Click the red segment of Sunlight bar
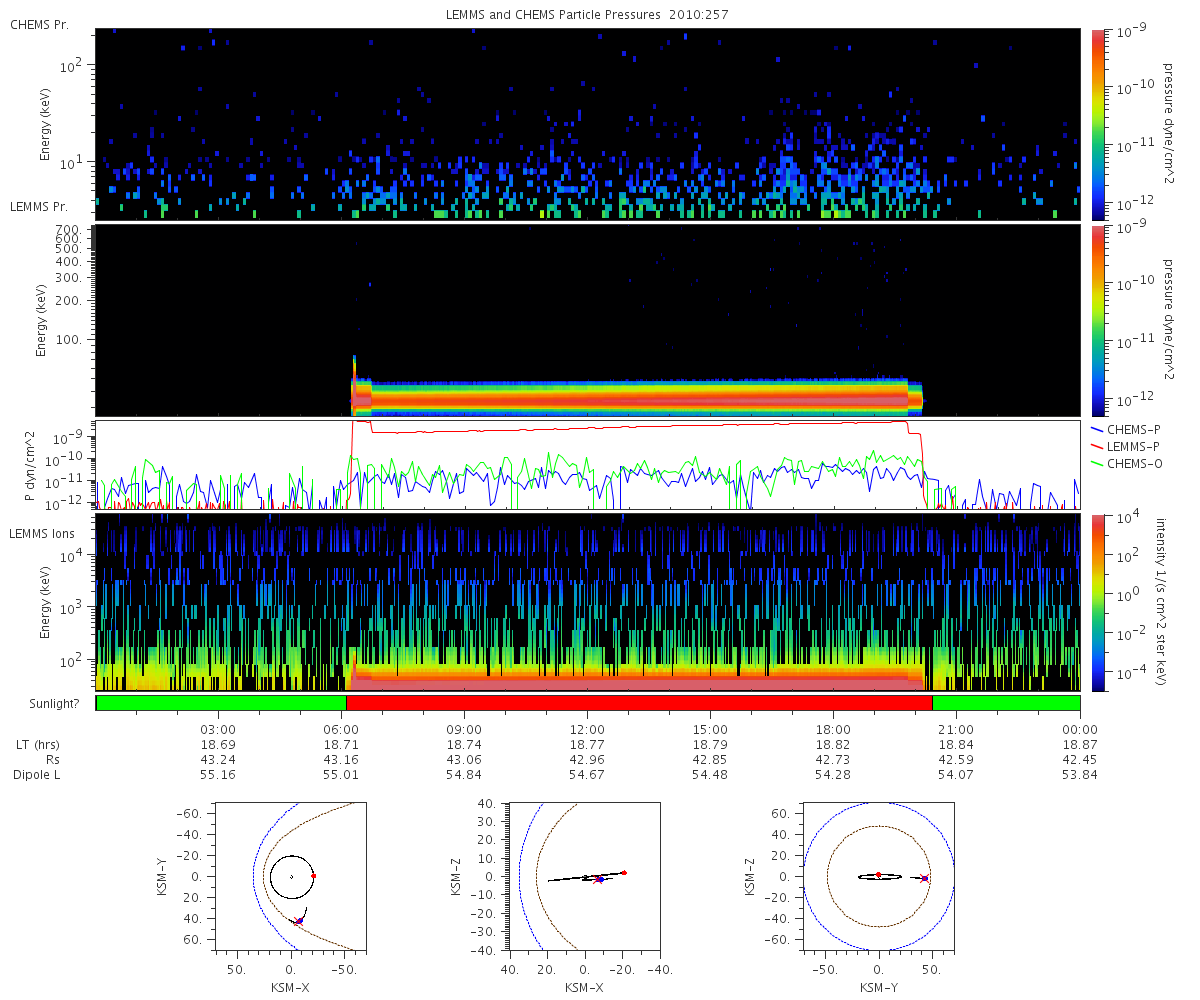The height and width of the screenshot is (1000, 1200). pyautogui.click(x=638, y=703)
